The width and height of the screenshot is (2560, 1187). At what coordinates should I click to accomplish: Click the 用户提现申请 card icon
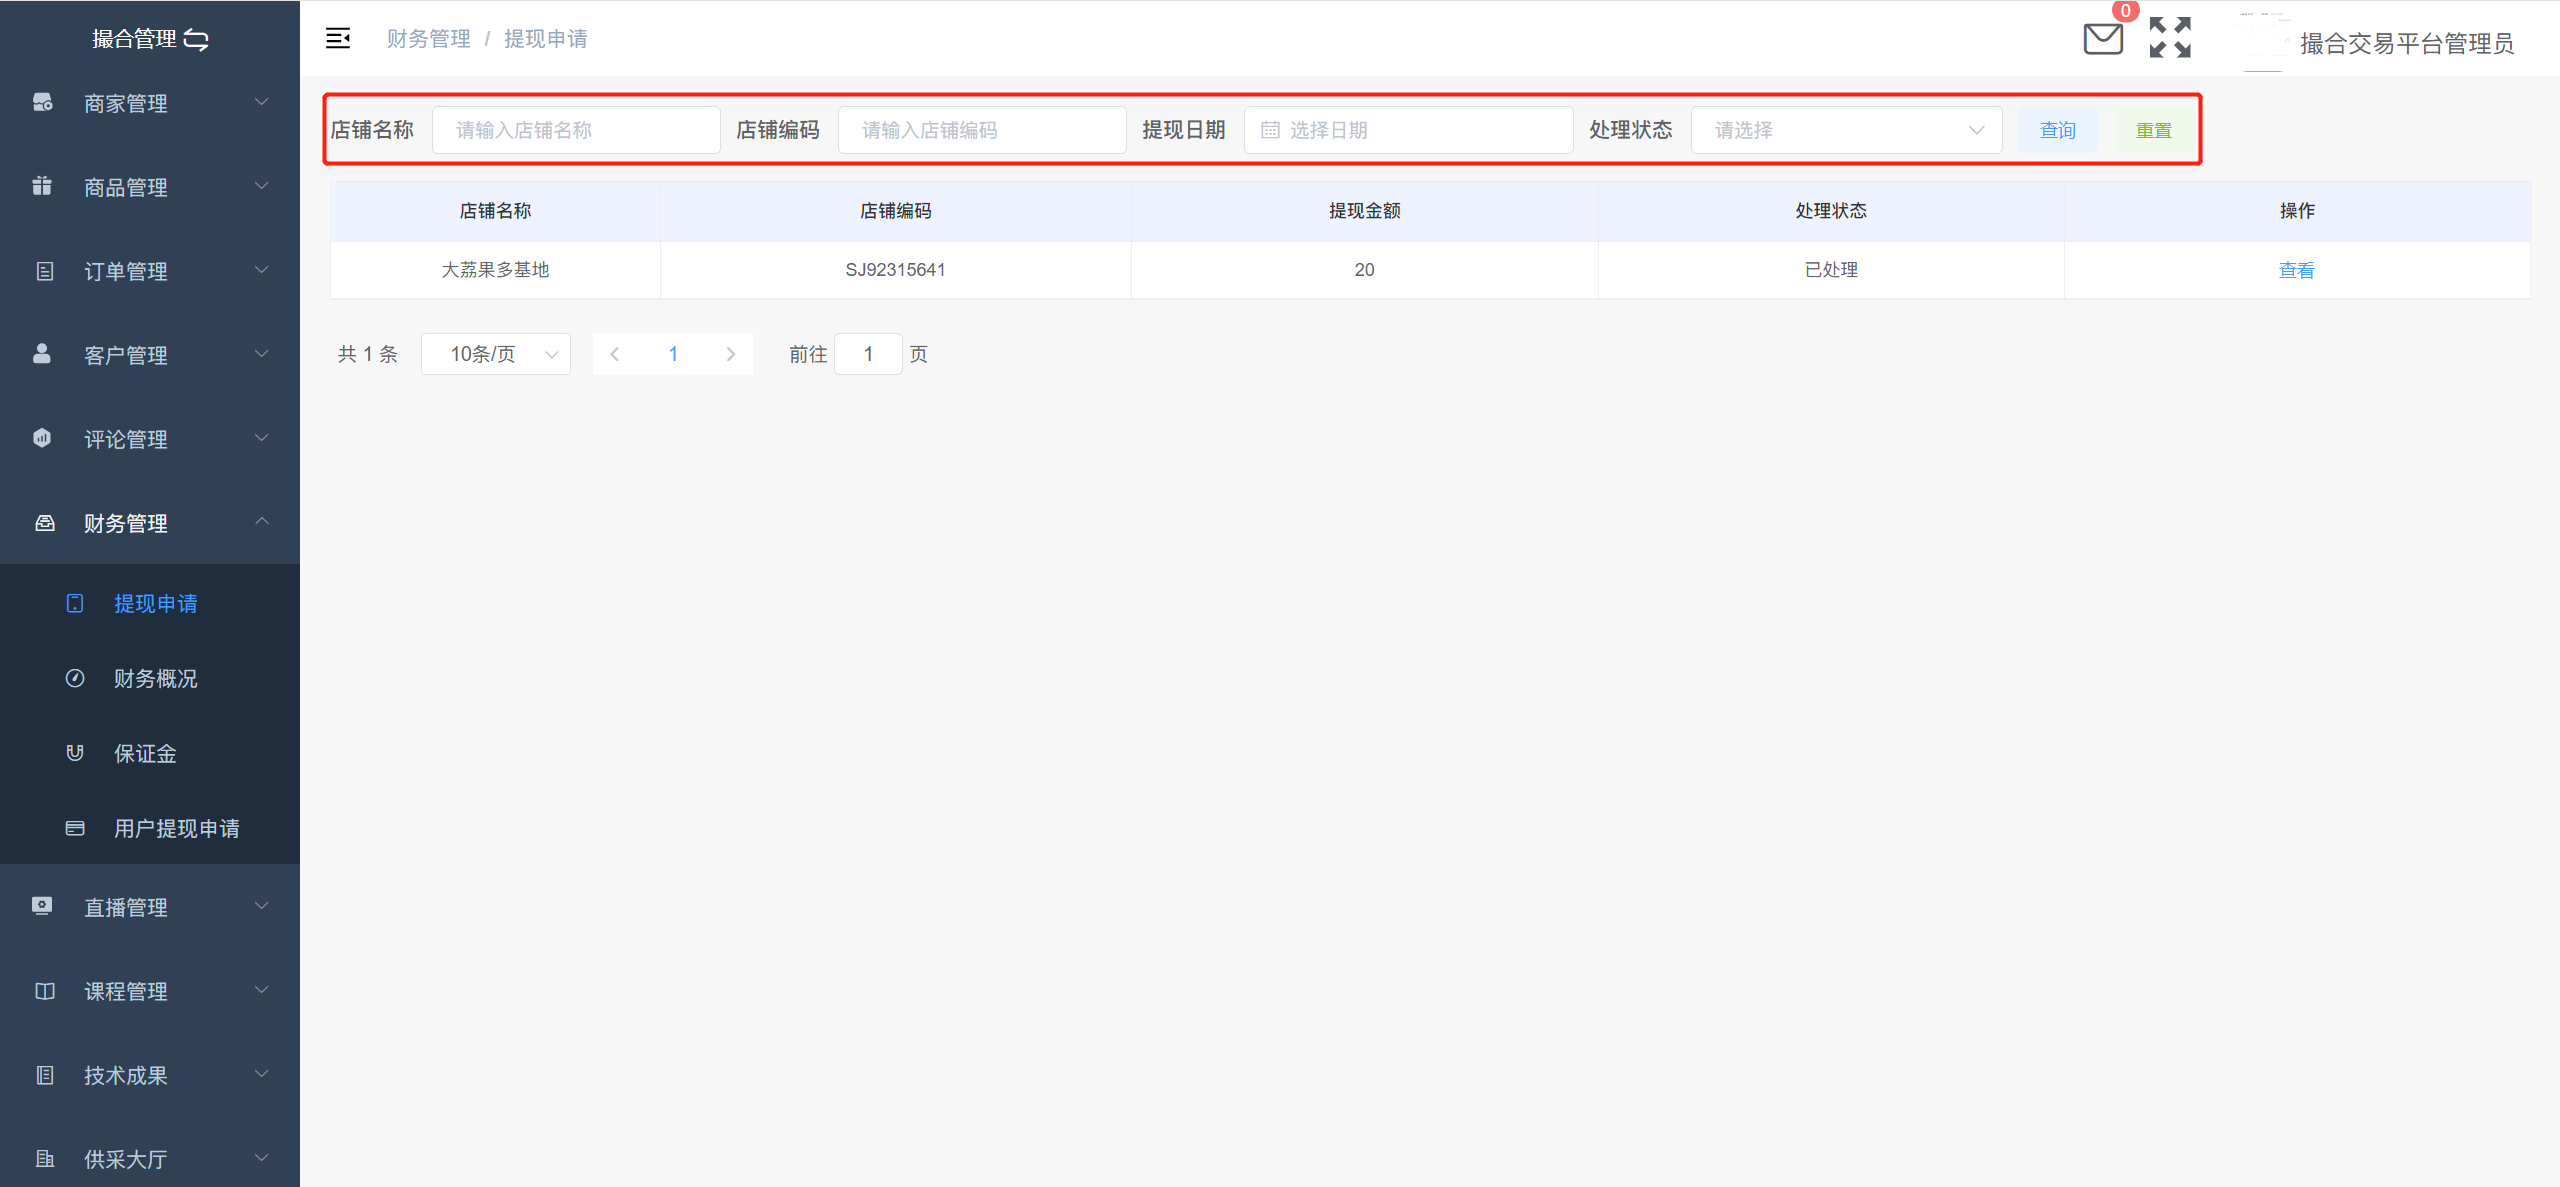click(75, 828)
